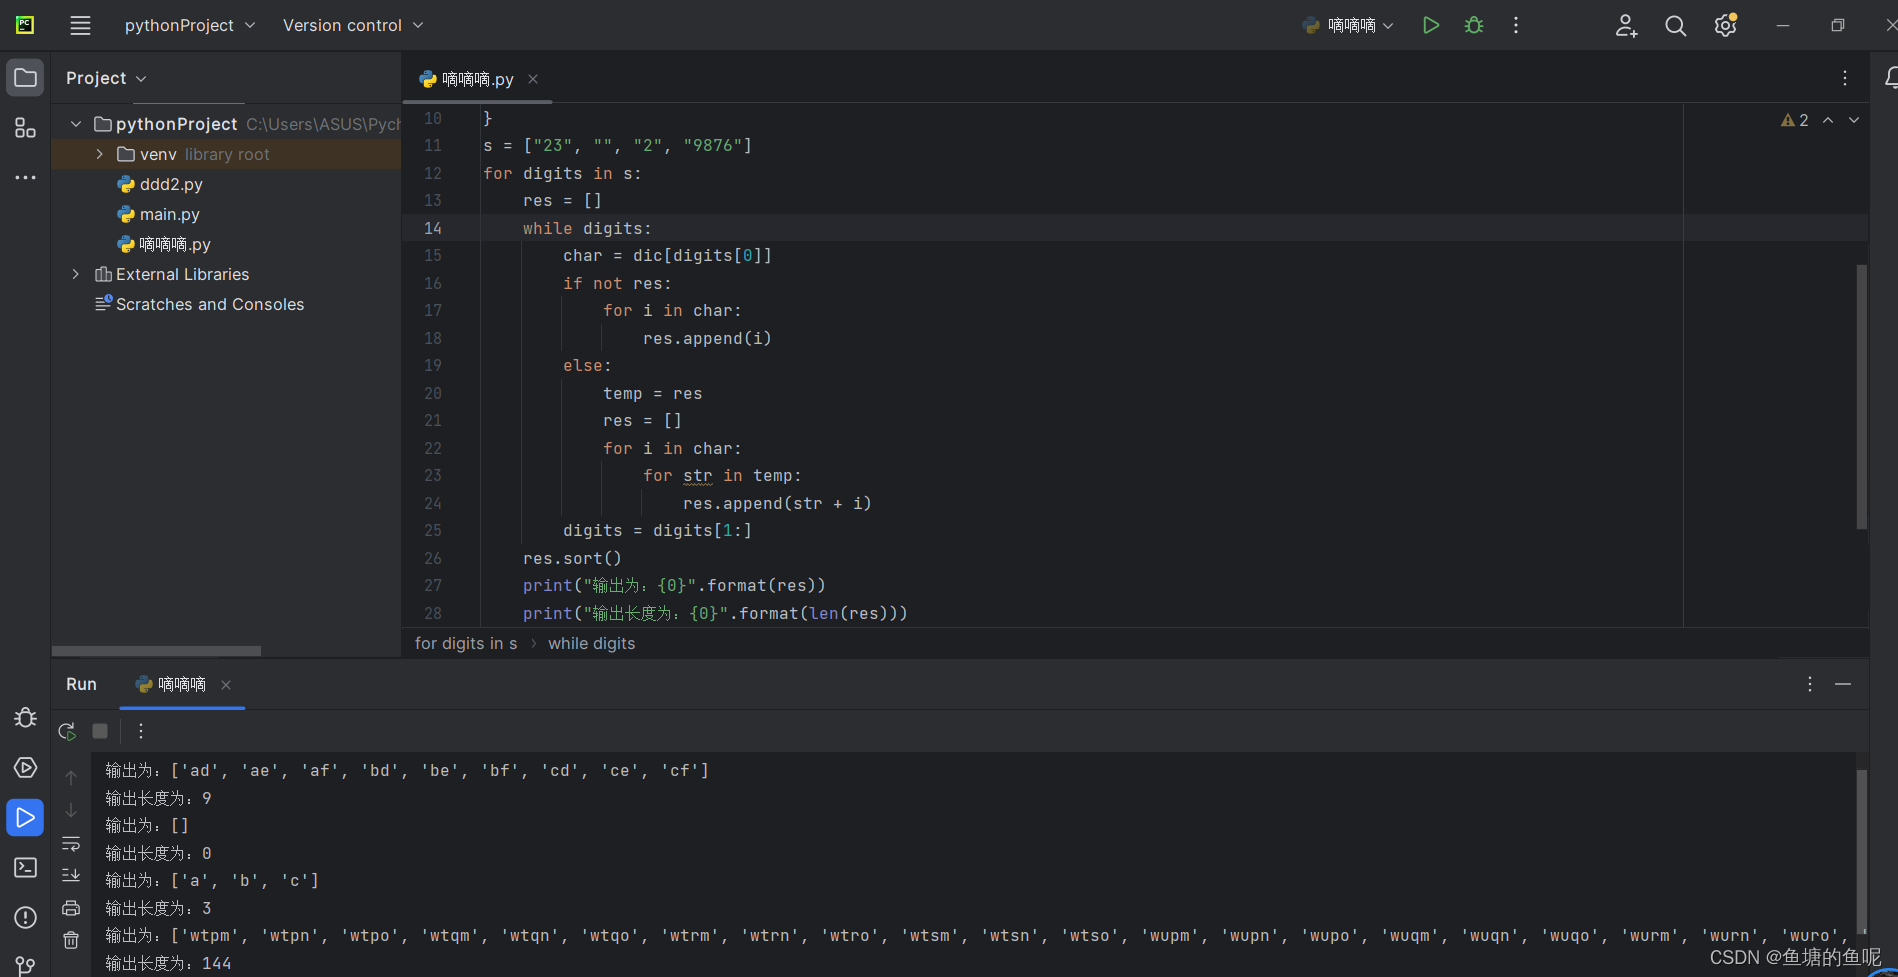Open the Code With Me user icon
Image resolution: width=1898 pixels, height=977 pixels.
(1626, 25)
